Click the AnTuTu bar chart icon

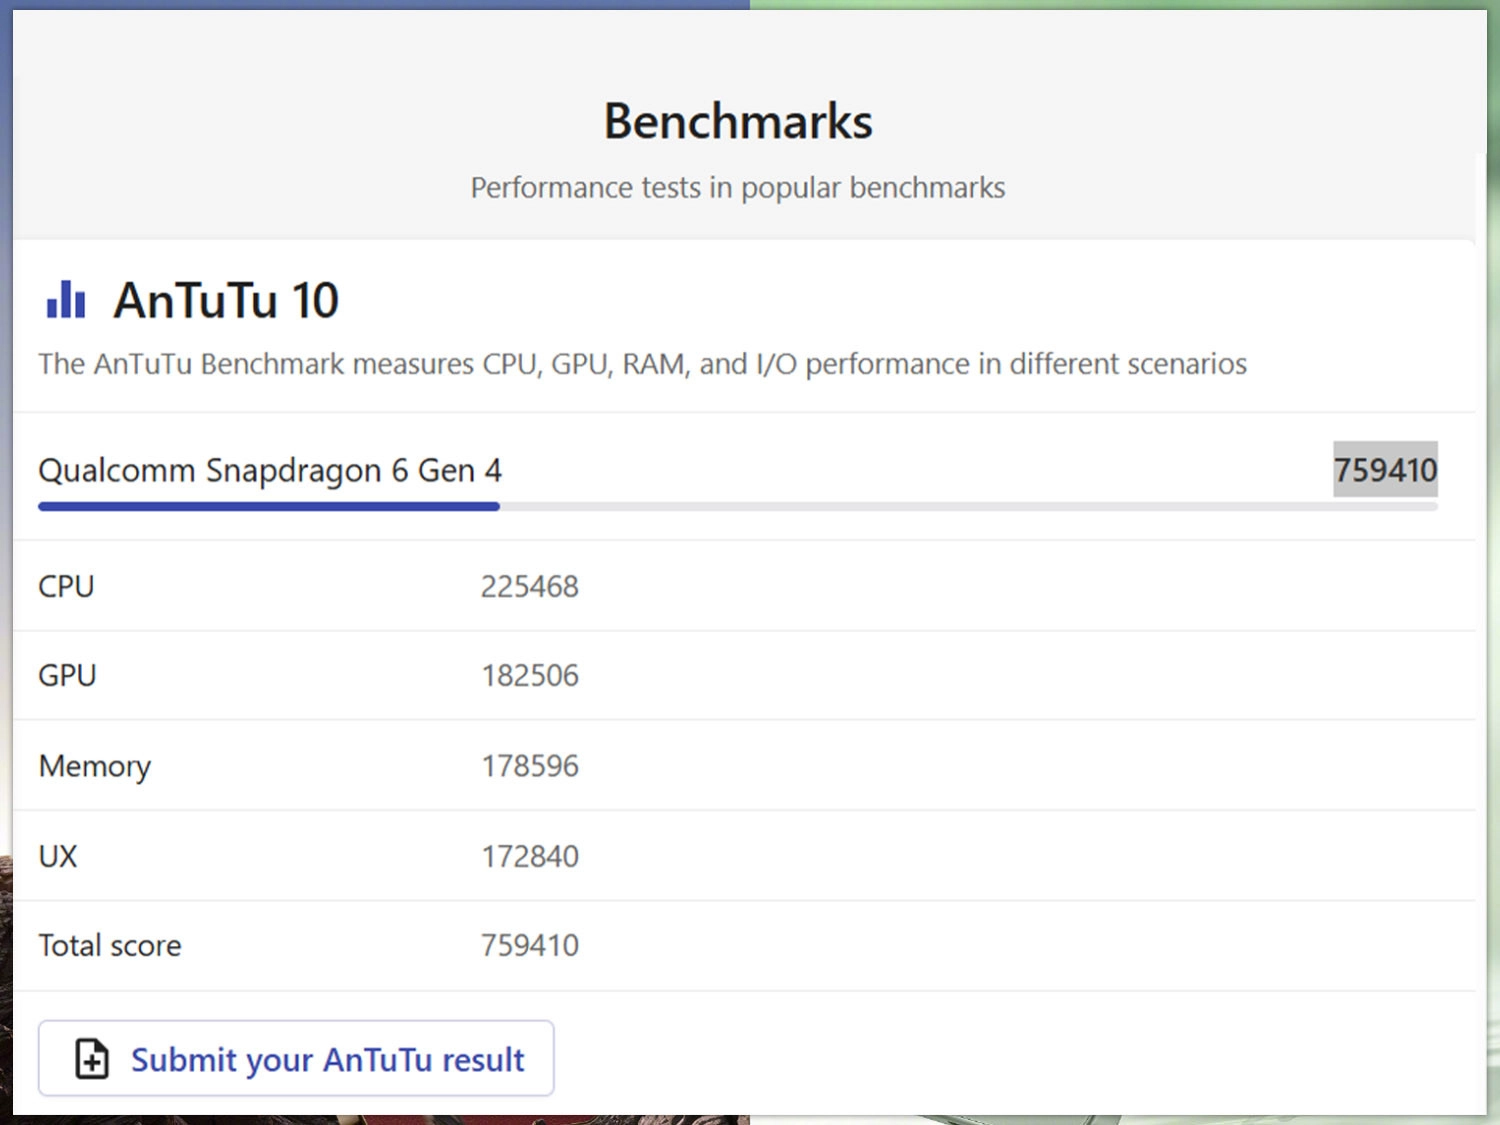click(x=66, y=299)
